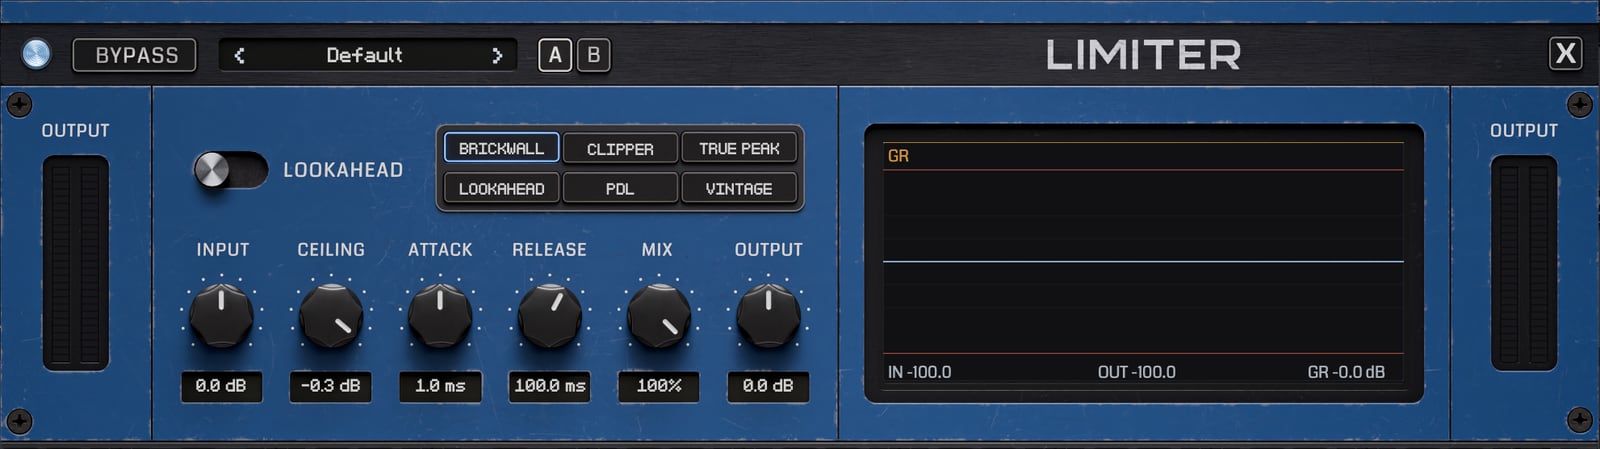Select TRUE PEAK limiter mode
The height and width of the screenshot is (449, 1600).
[739, 148]
